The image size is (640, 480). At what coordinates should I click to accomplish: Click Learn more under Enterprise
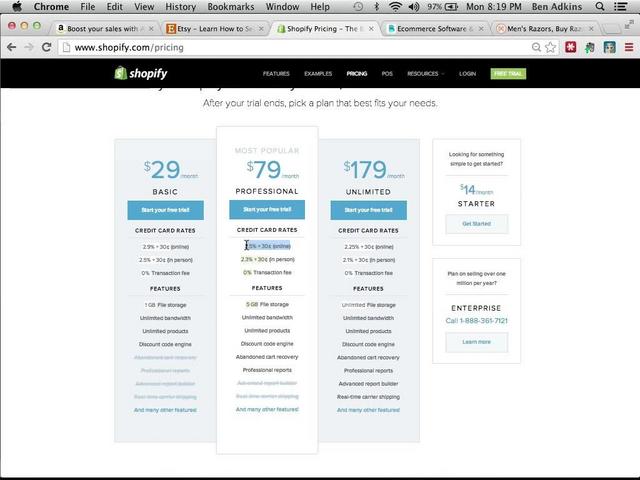click(477, 342)
